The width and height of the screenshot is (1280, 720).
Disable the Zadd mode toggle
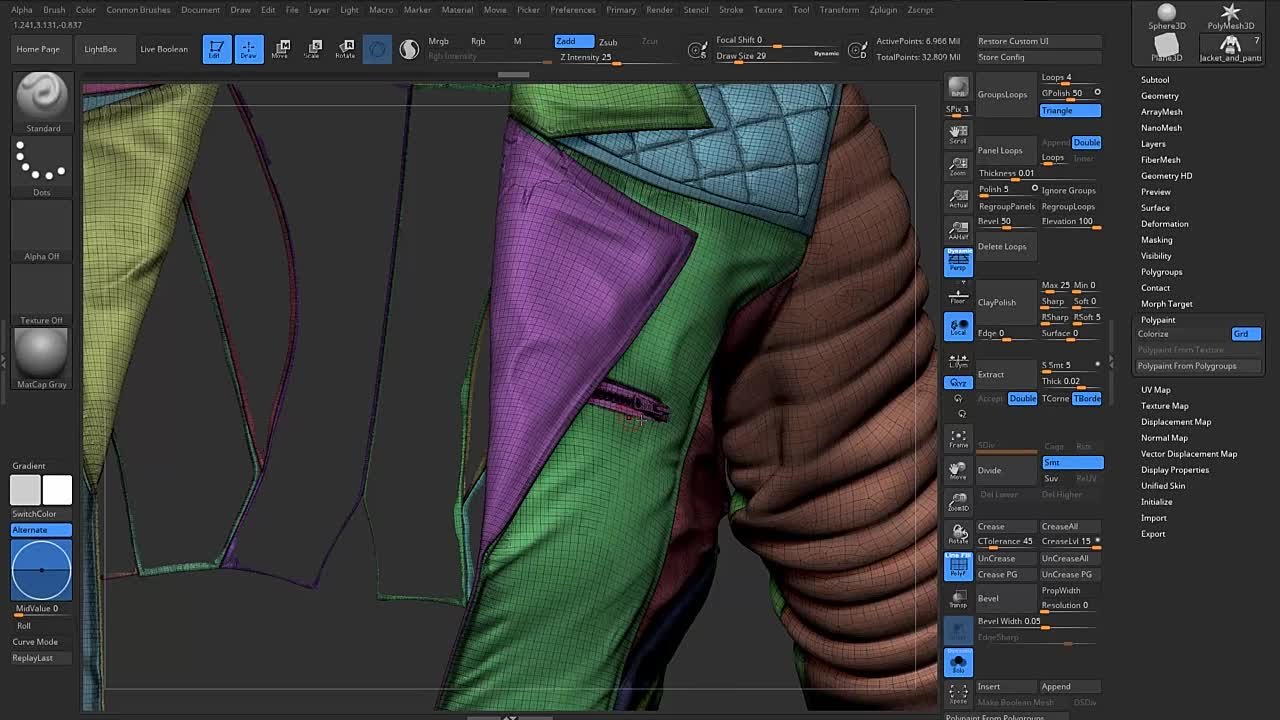coord(573,41)
